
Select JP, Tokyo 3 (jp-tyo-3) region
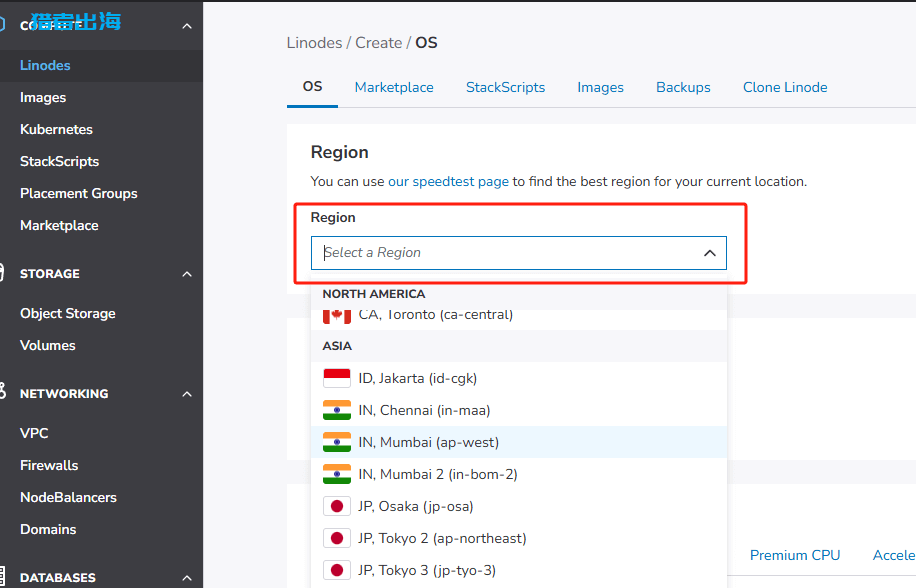click(519, 570)
